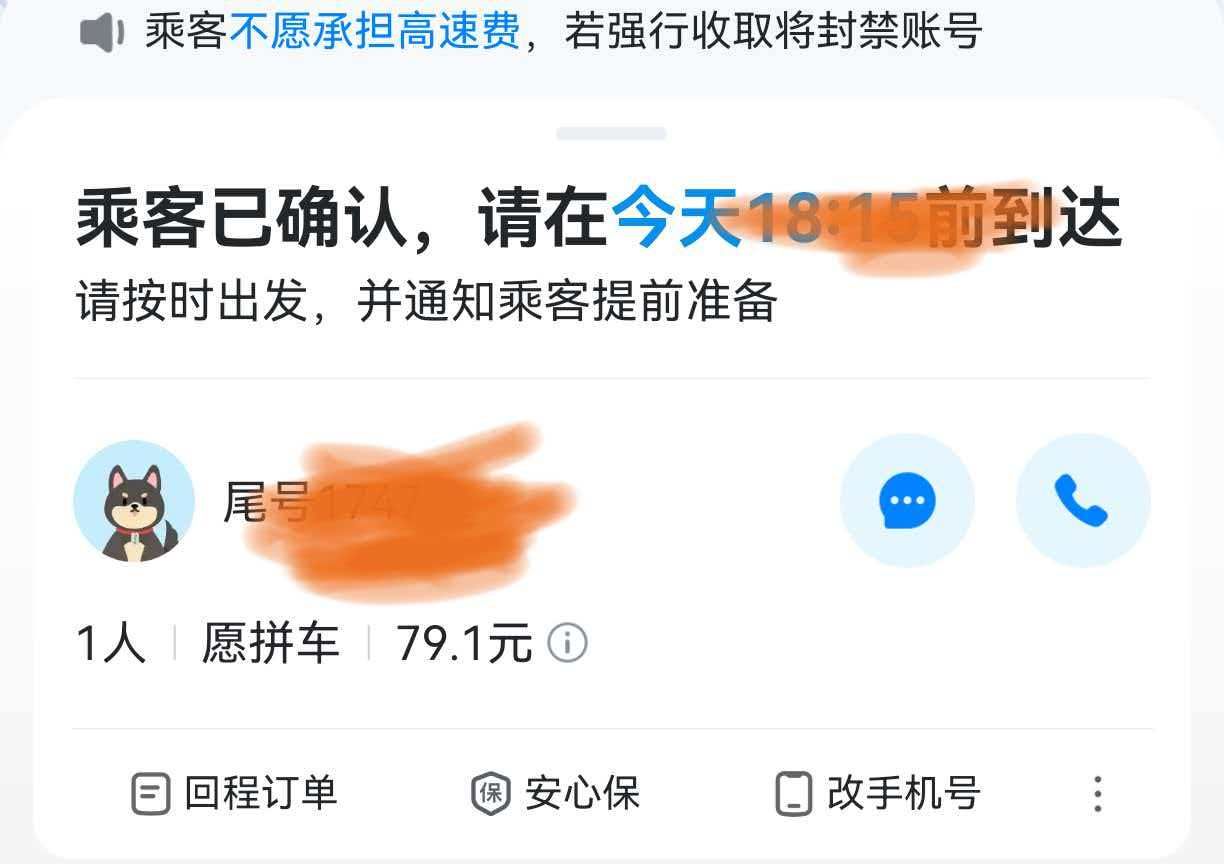The height and width of the screenshot is (864, 1224).
Task: Tap the sheet drag handle bar
Action: tap(611, 133)
